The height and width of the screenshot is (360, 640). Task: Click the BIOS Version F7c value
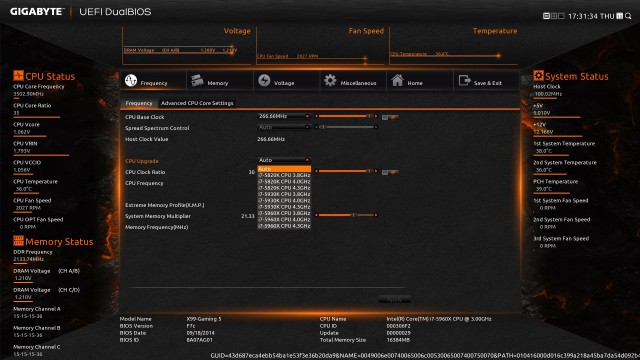click(191, 326)
